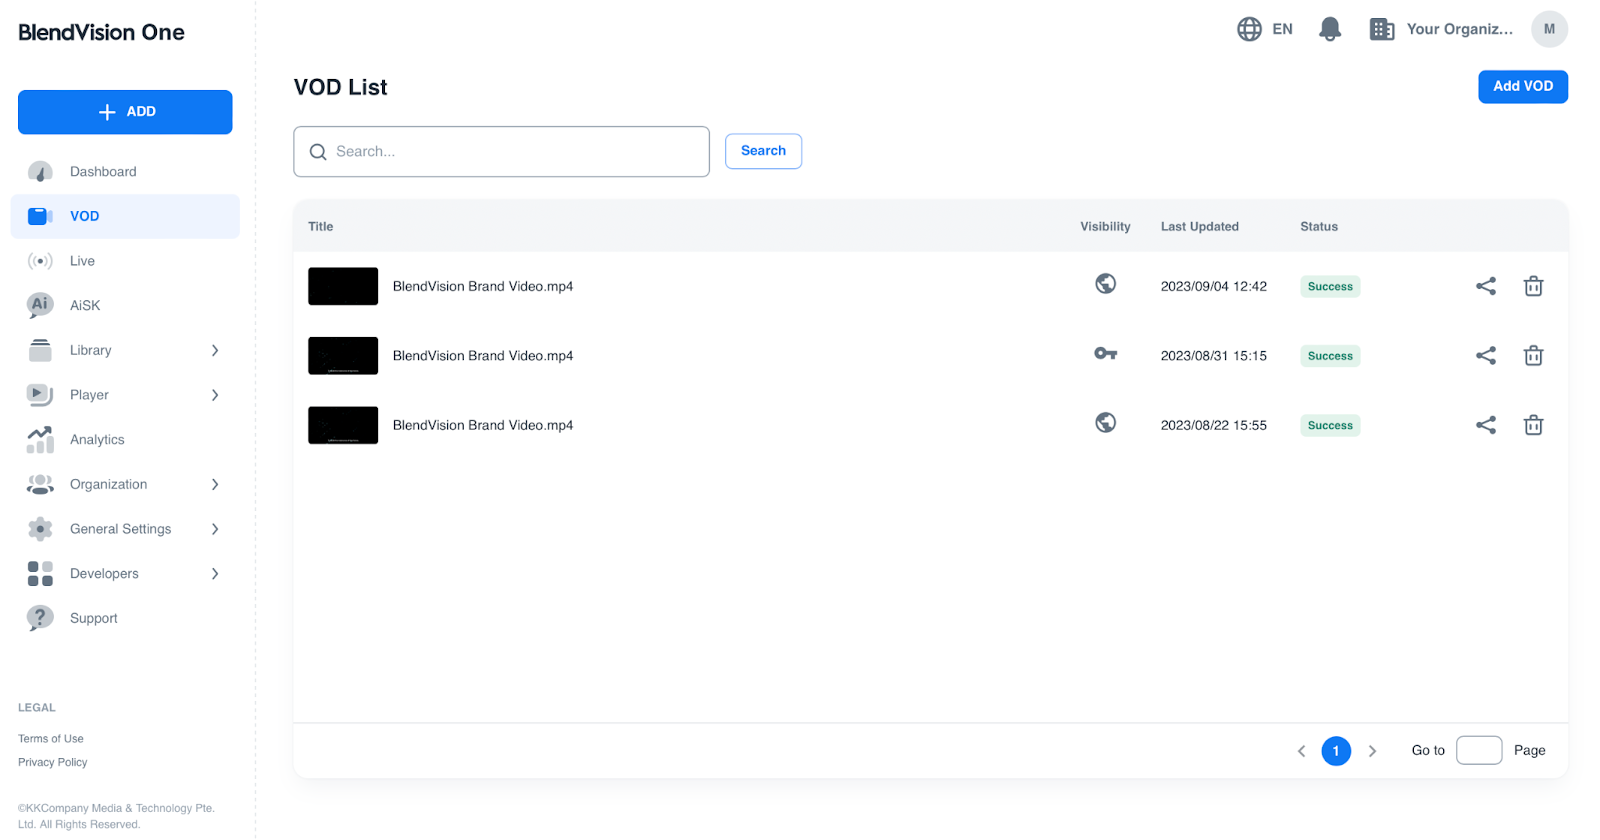Open the Terms of Use link

(51, 739)
